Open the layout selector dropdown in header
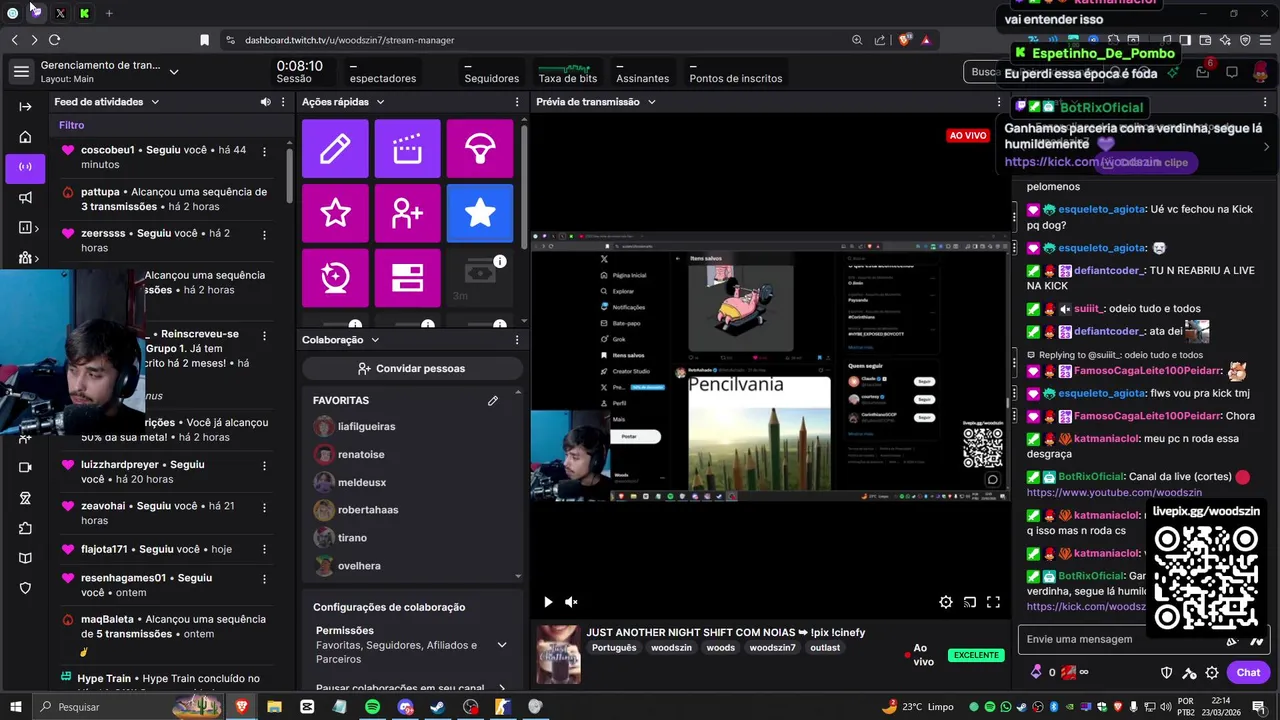Screen dimensions: 1280x720 tap(174, 72)
